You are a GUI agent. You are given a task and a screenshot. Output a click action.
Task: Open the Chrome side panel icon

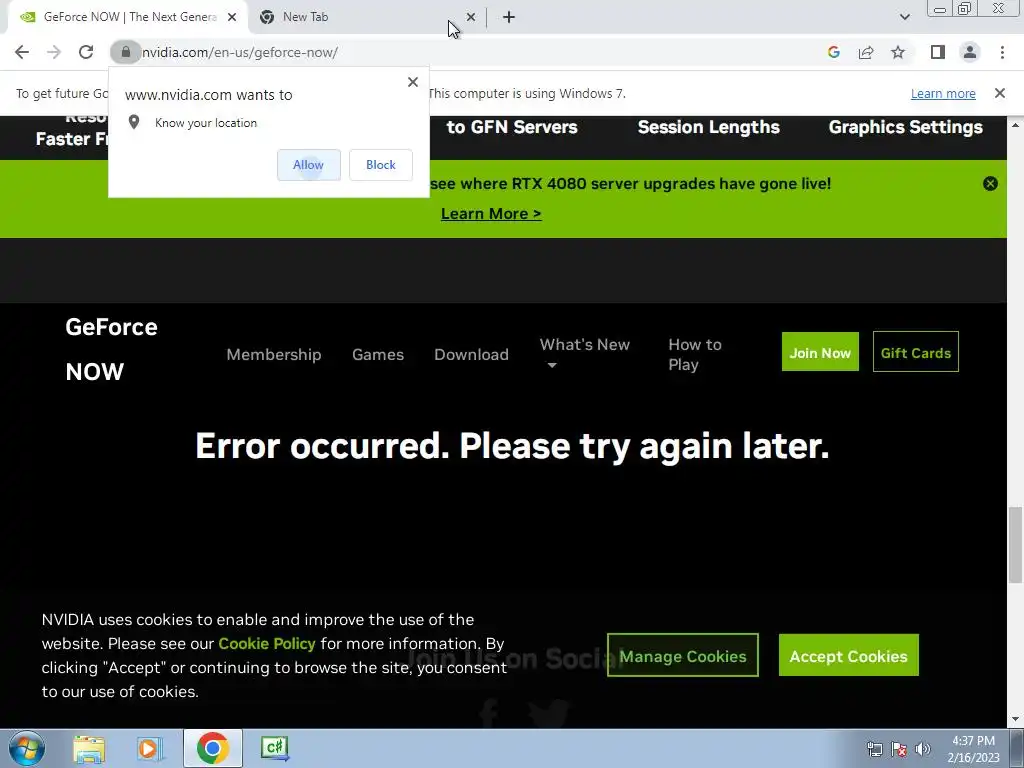(x=938, y=52)
